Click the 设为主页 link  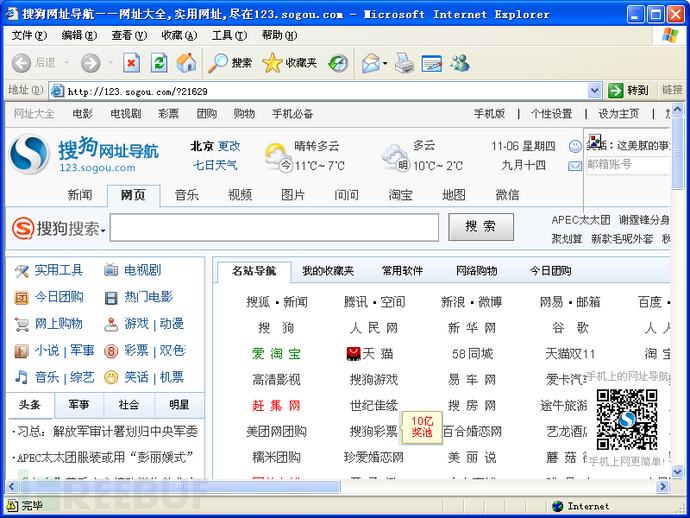pos(618,114)
